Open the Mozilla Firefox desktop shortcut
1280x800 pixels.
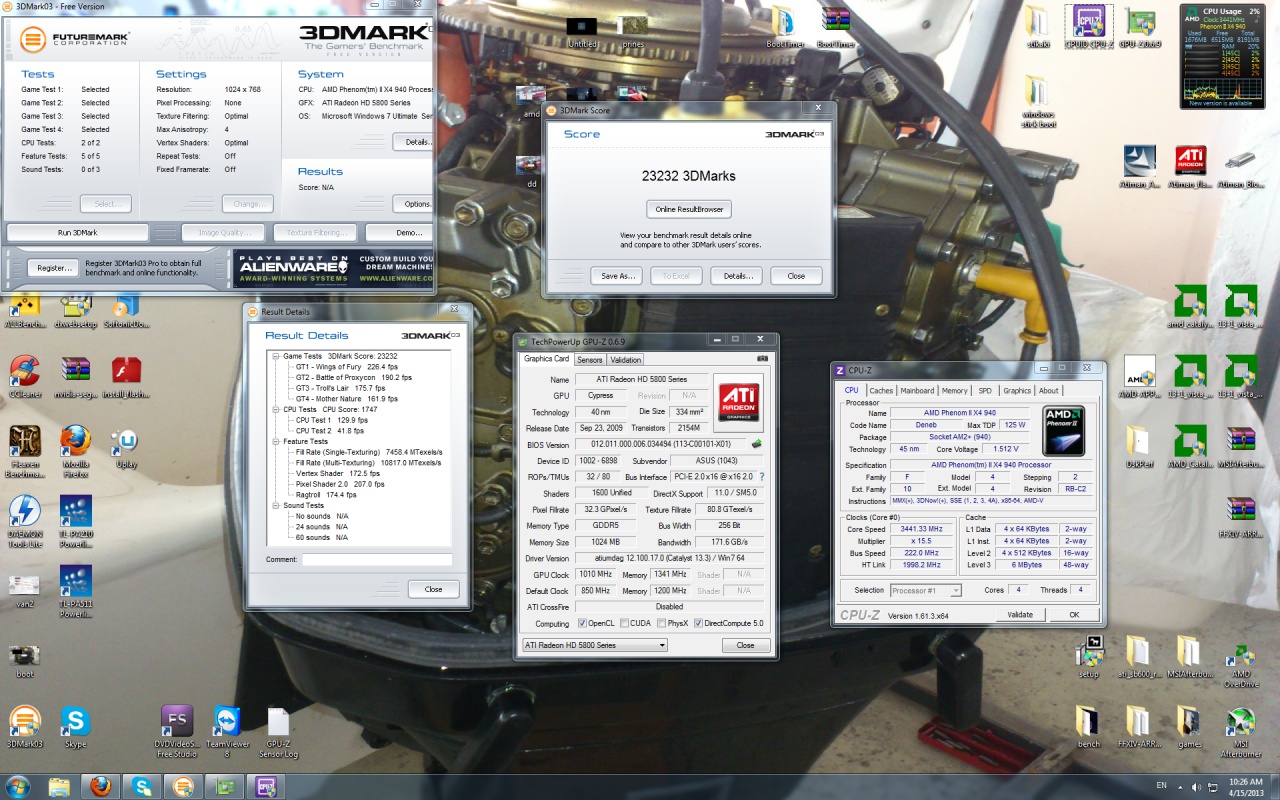pos(75,445)
